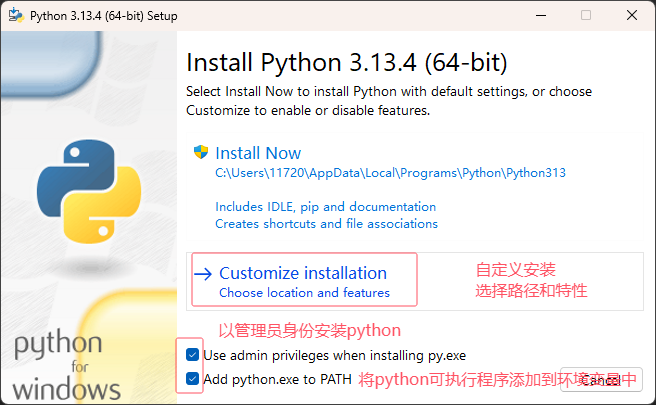Click the UAC shield icon beside Install Now
Viewport: 656px width, 405px height.
click(x=201, y=152)
